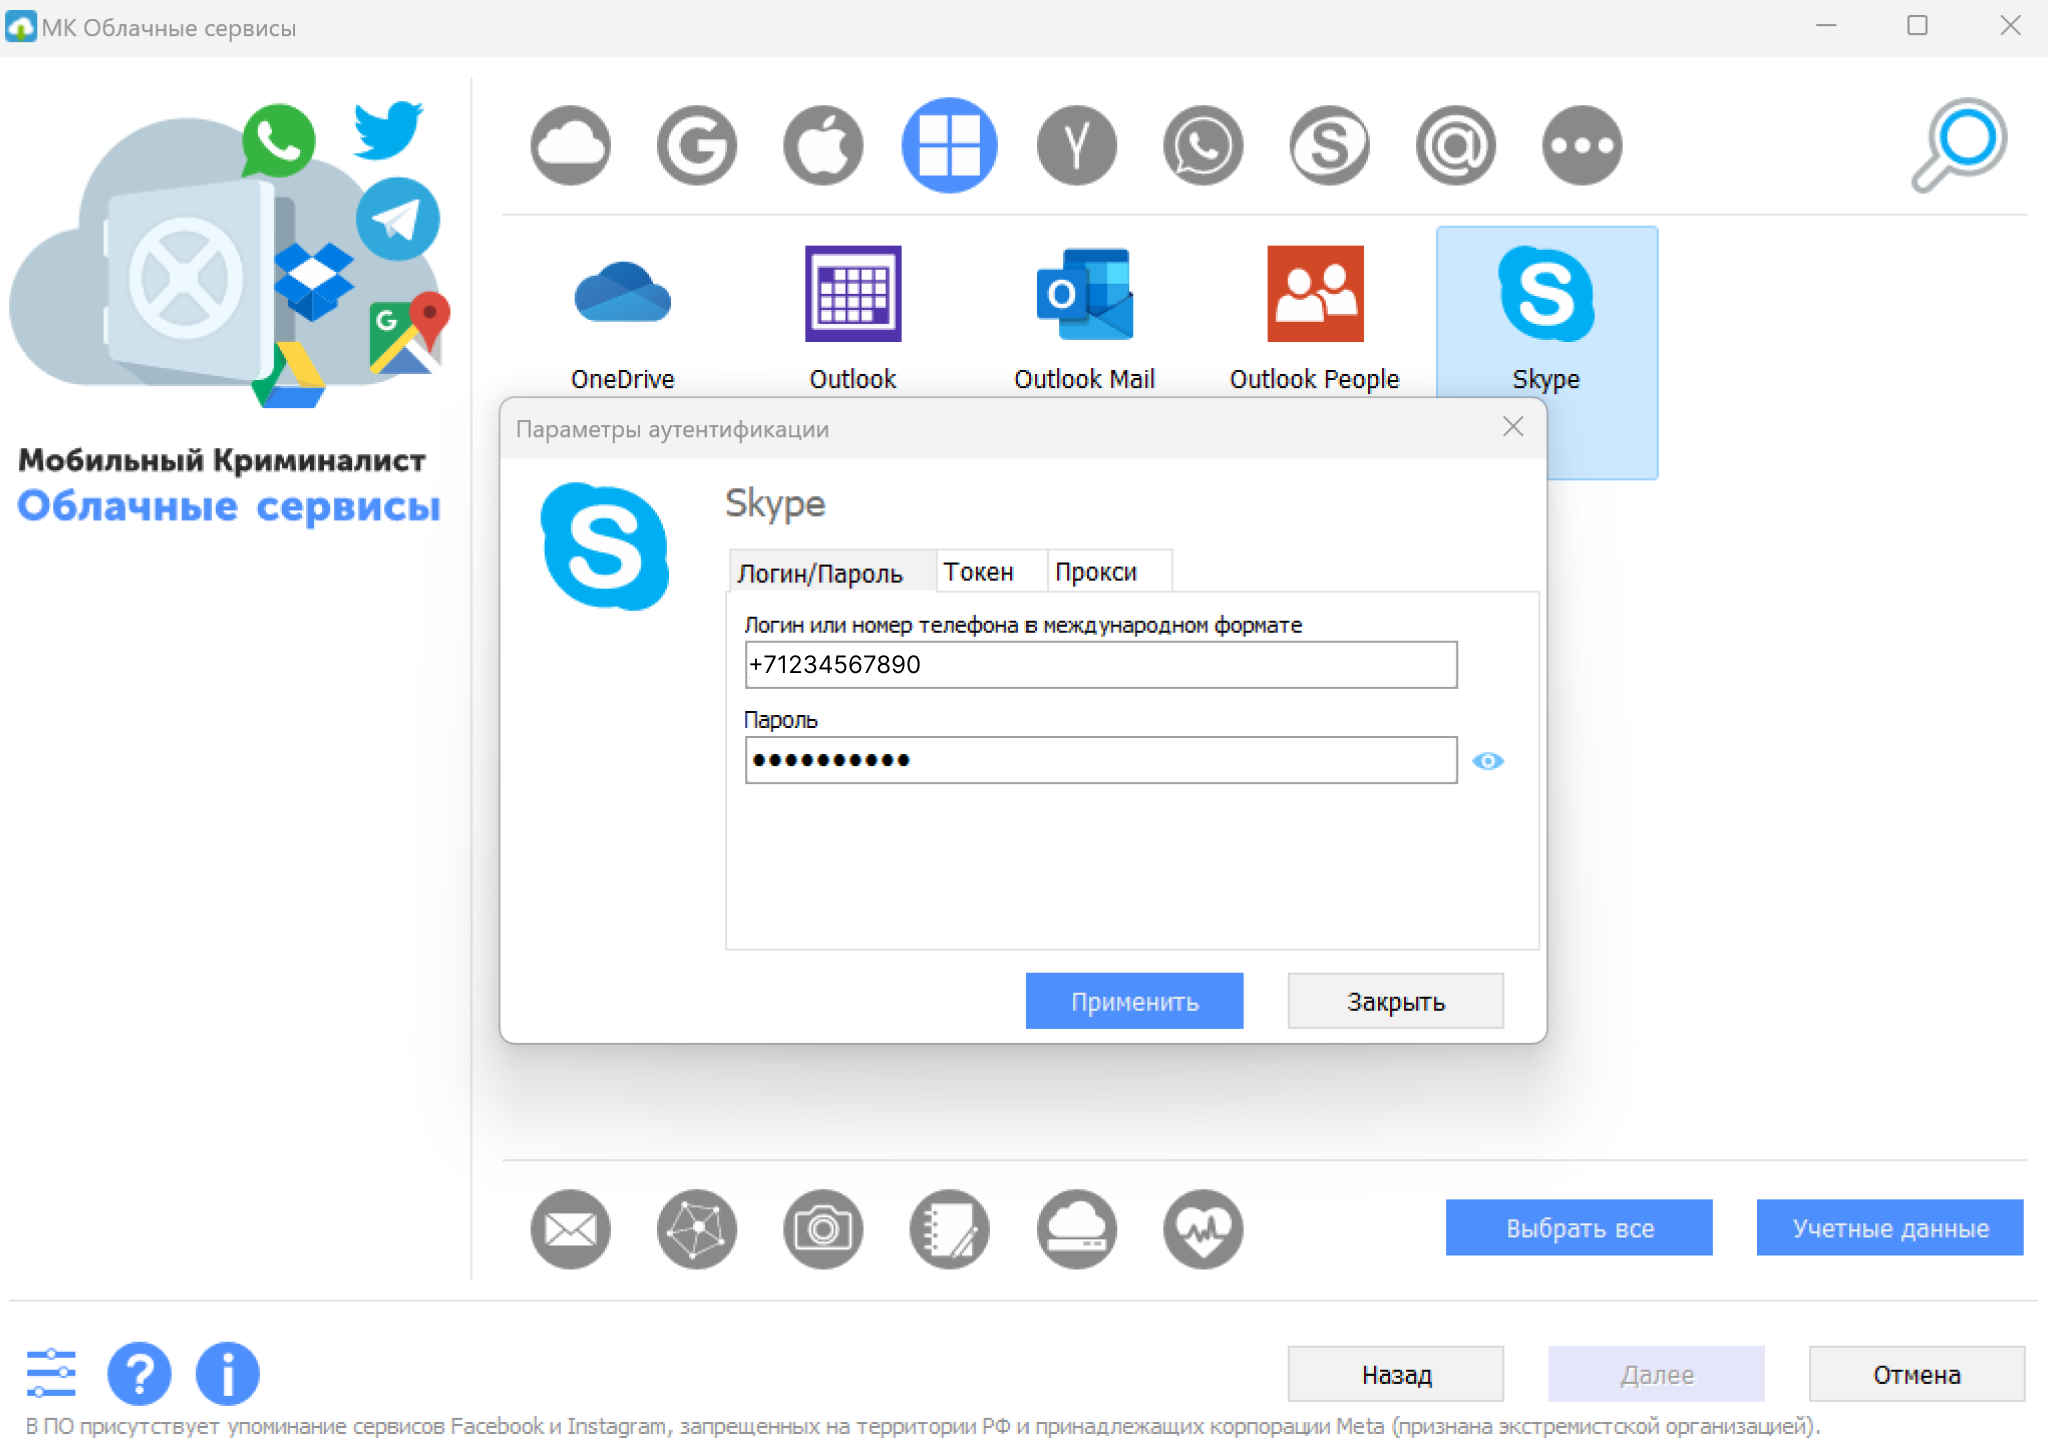Choose the OneDrive service

pos(622,318)
